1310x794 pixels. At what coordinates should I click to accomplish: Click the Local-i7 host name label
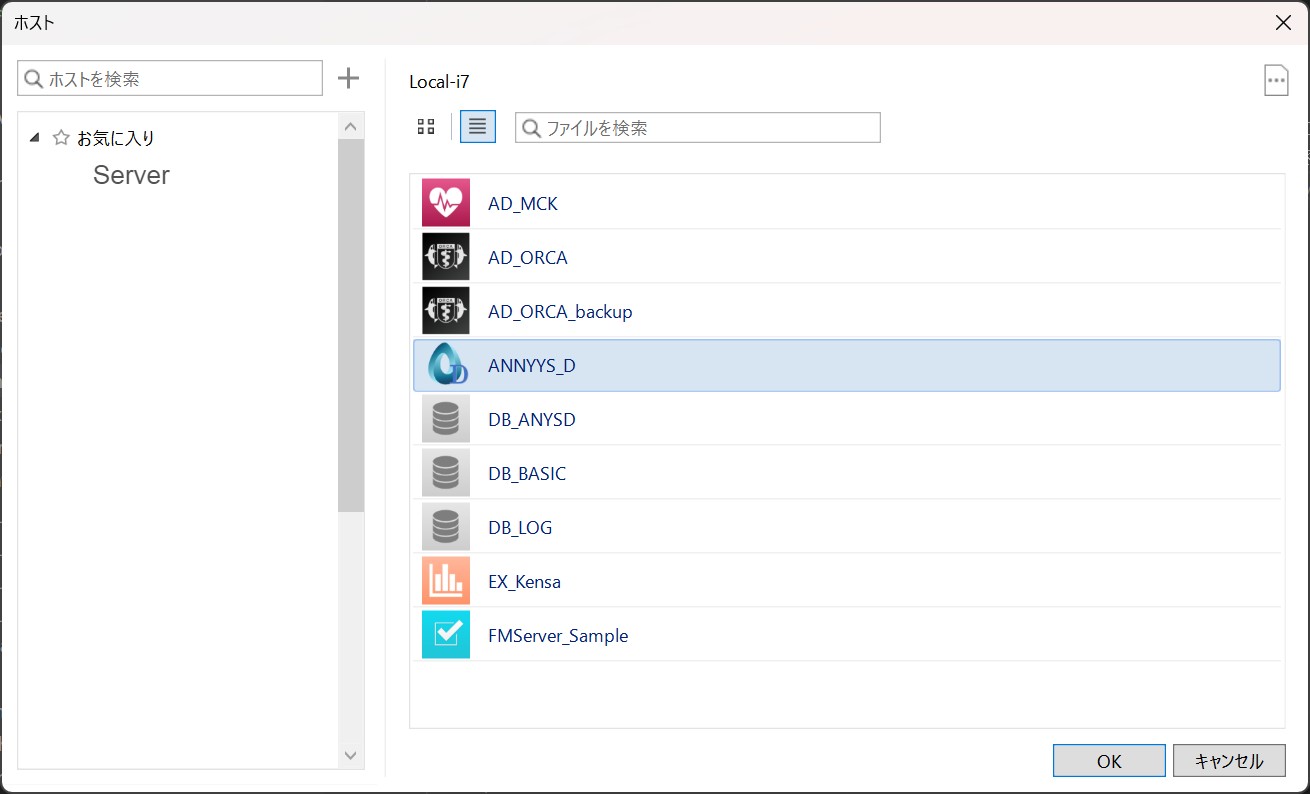pyautogui.click(x=439, y=81)
